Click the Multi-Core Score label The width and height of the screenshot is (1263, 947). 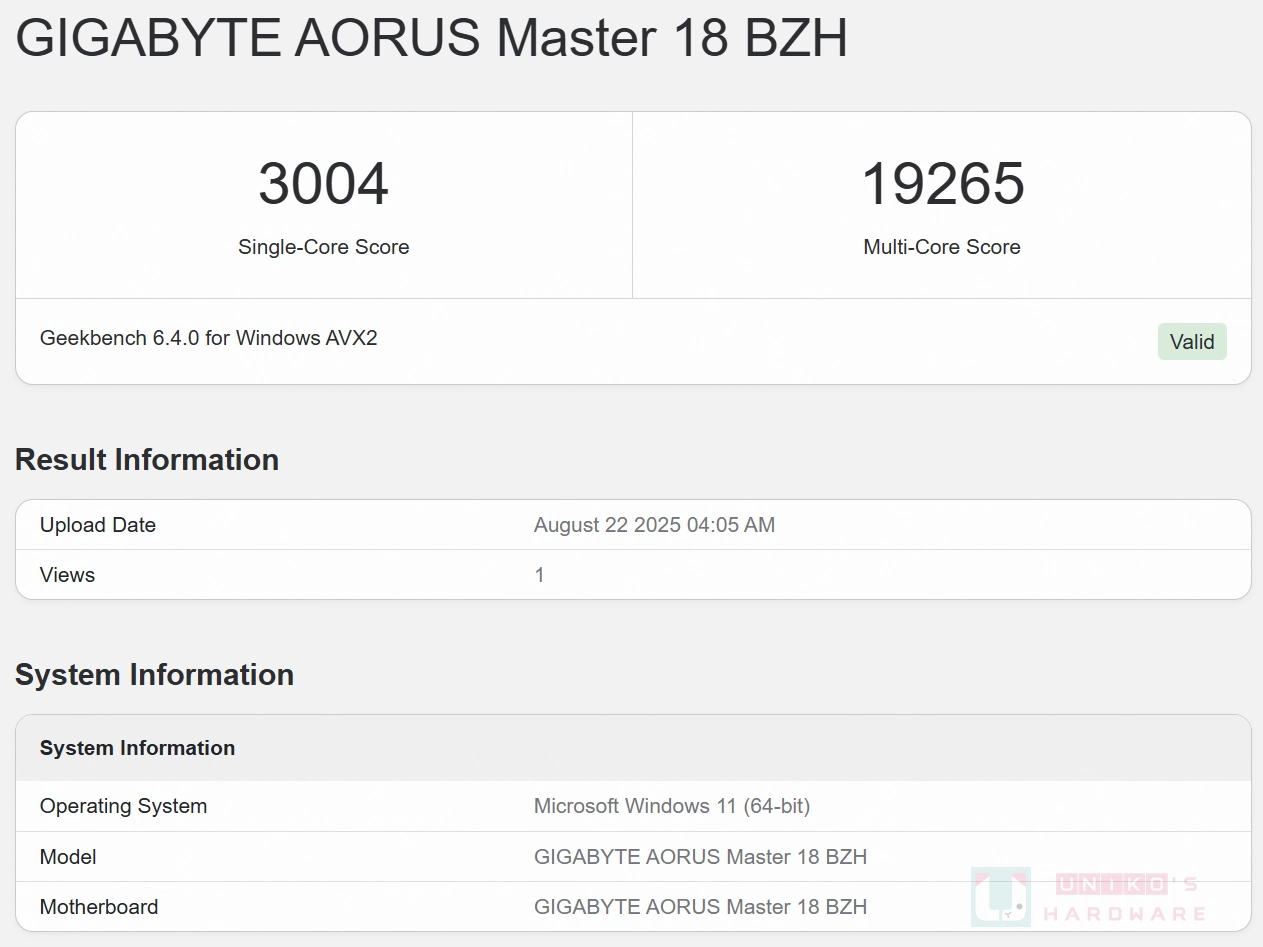point(942,247)
